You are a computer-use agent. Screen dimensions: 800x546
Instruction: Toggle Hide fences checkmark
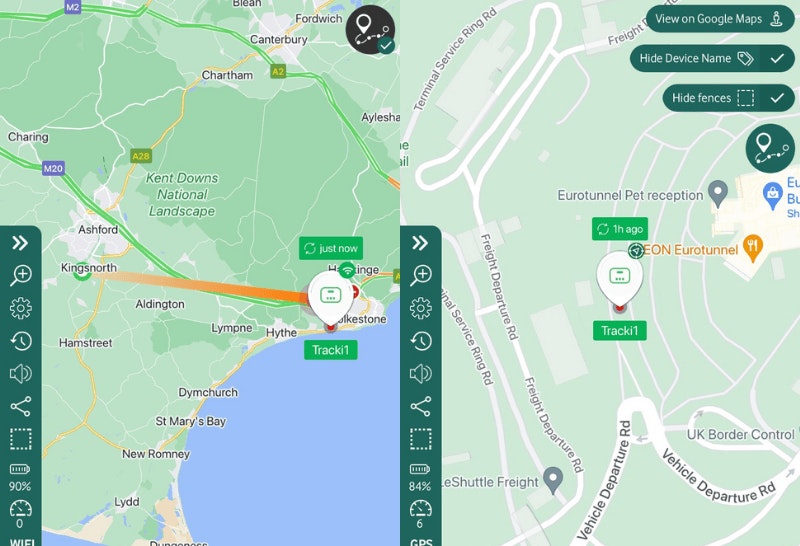pyautogui.click(x=777, y=98)
